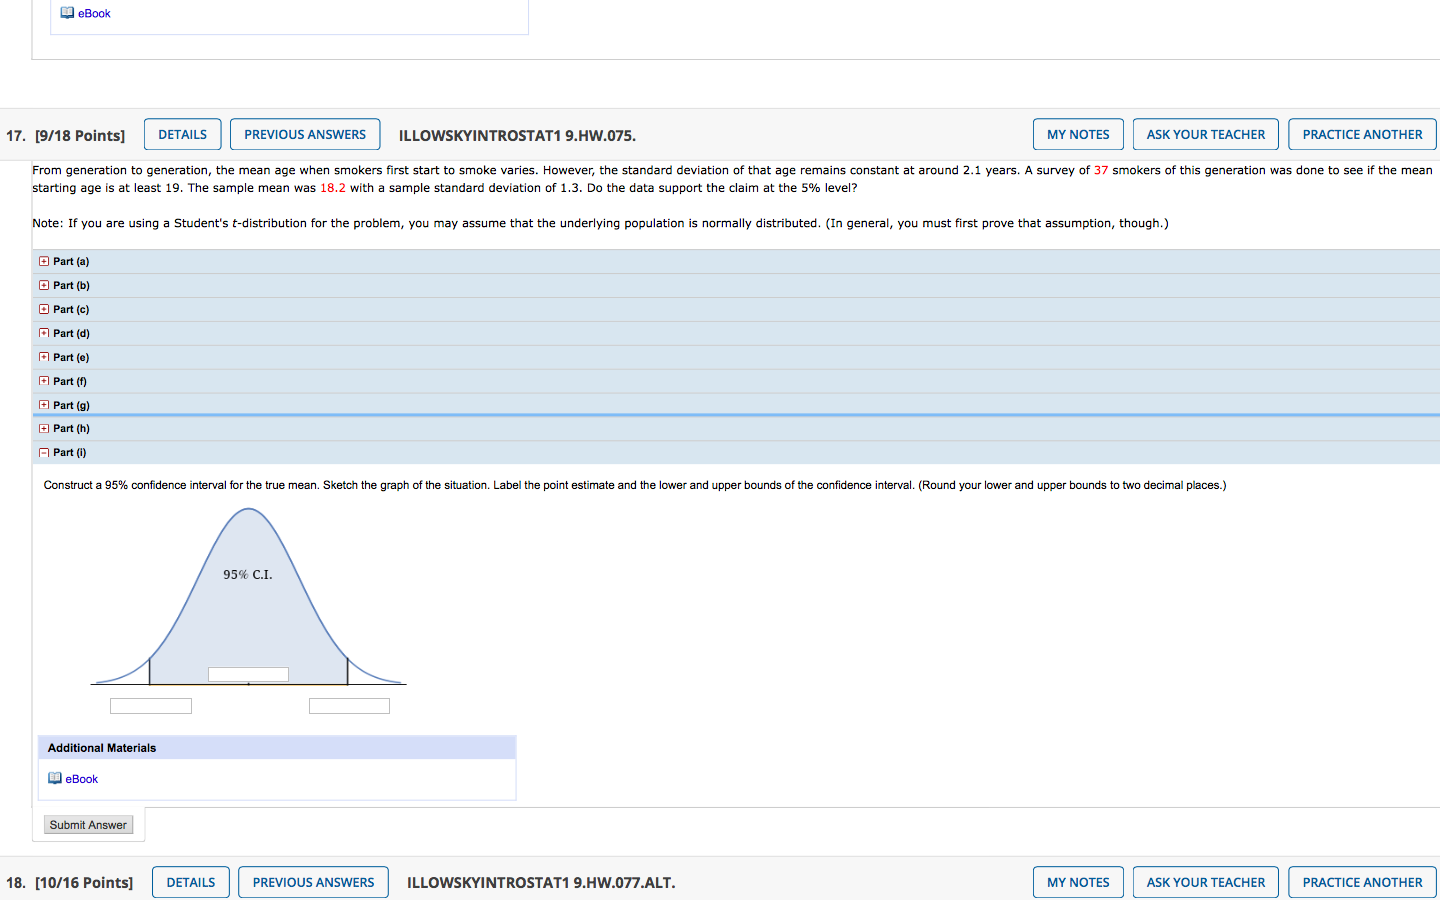
Task: Collapse Part (i) section
Action: pyautogui.click(x=44, y=452)
